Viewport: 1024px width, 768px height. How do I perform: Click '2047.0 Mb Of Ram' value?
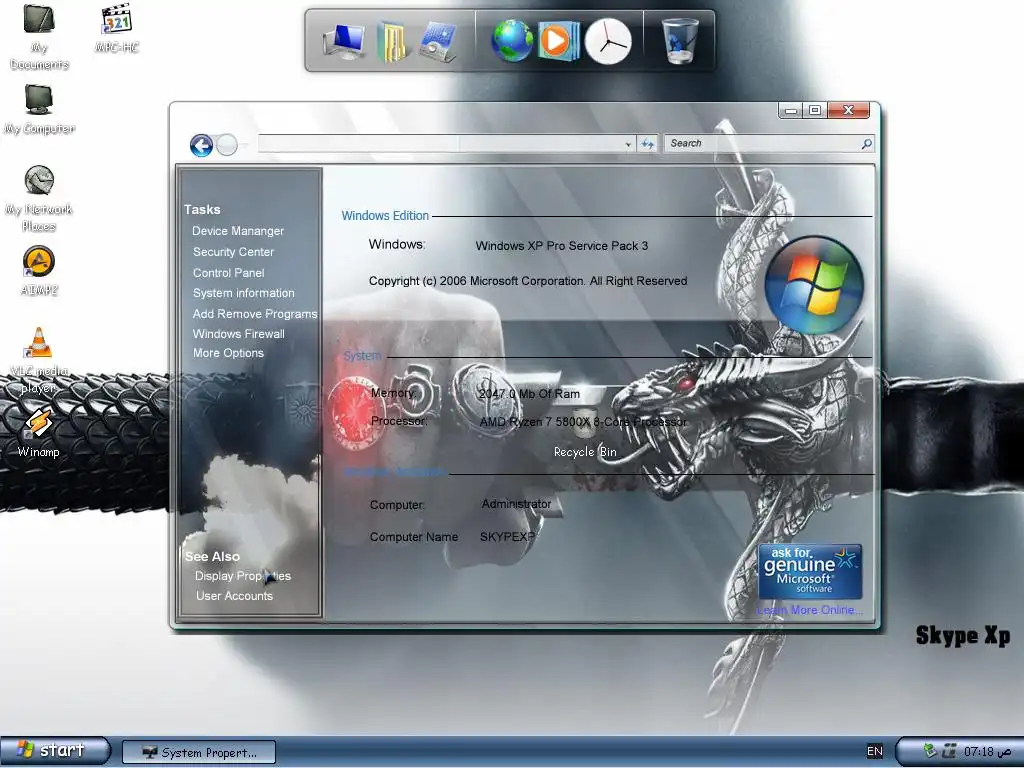click(529, 394)
